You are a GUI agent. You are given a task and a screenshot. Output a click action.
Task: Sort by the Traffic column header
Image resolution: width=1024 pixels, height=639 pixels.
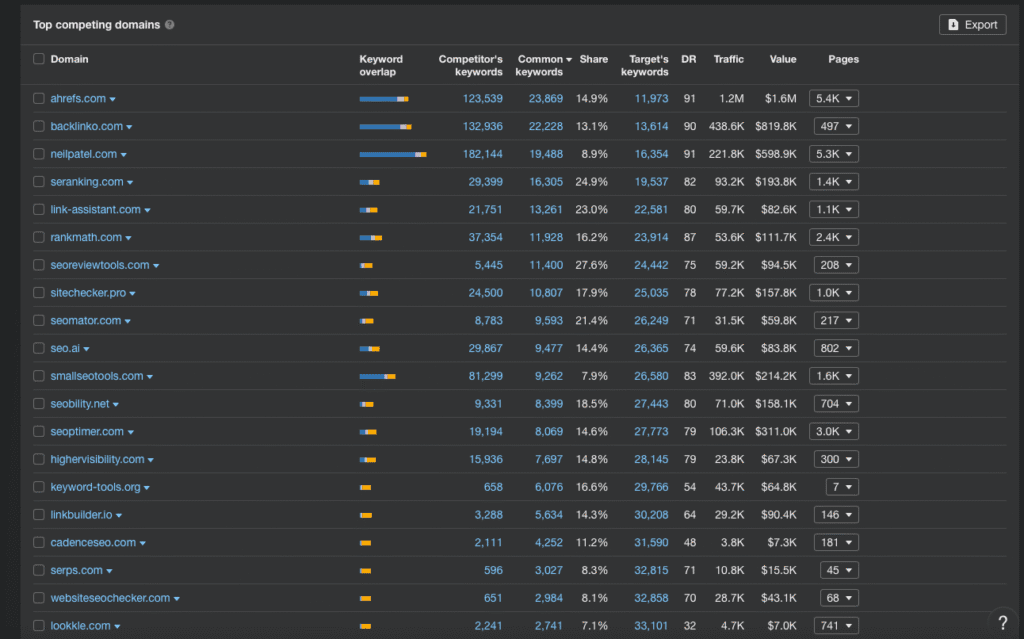pyautogui.click(x=728, y=59)
